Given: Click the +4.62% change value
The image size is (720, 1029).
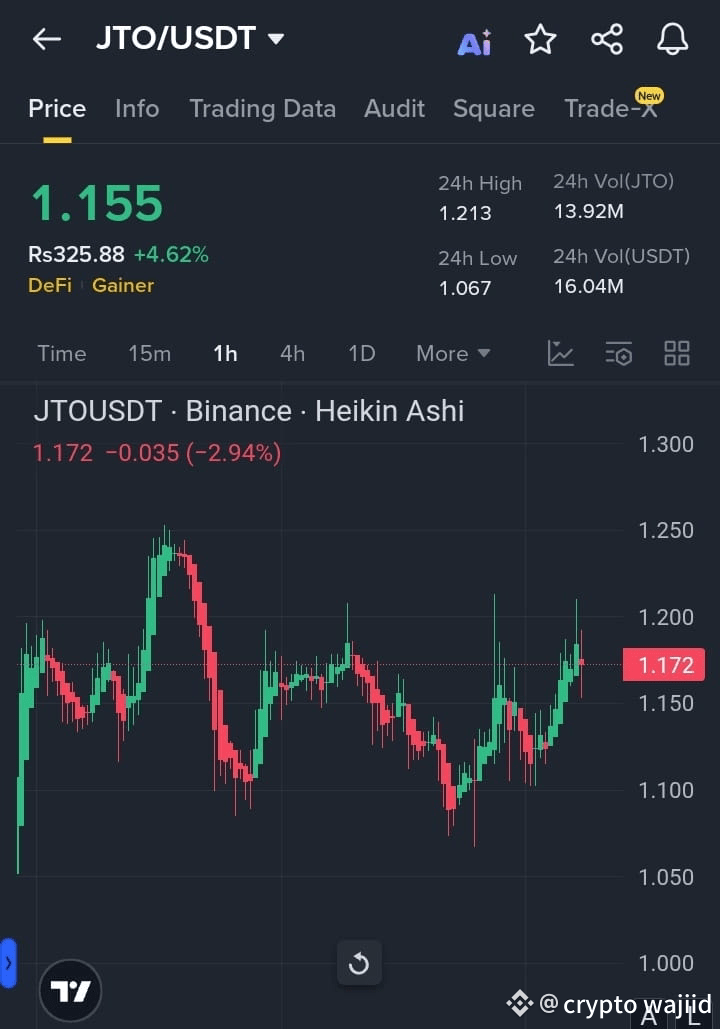Looking at the screenshot, I should [x=171, y=254].
